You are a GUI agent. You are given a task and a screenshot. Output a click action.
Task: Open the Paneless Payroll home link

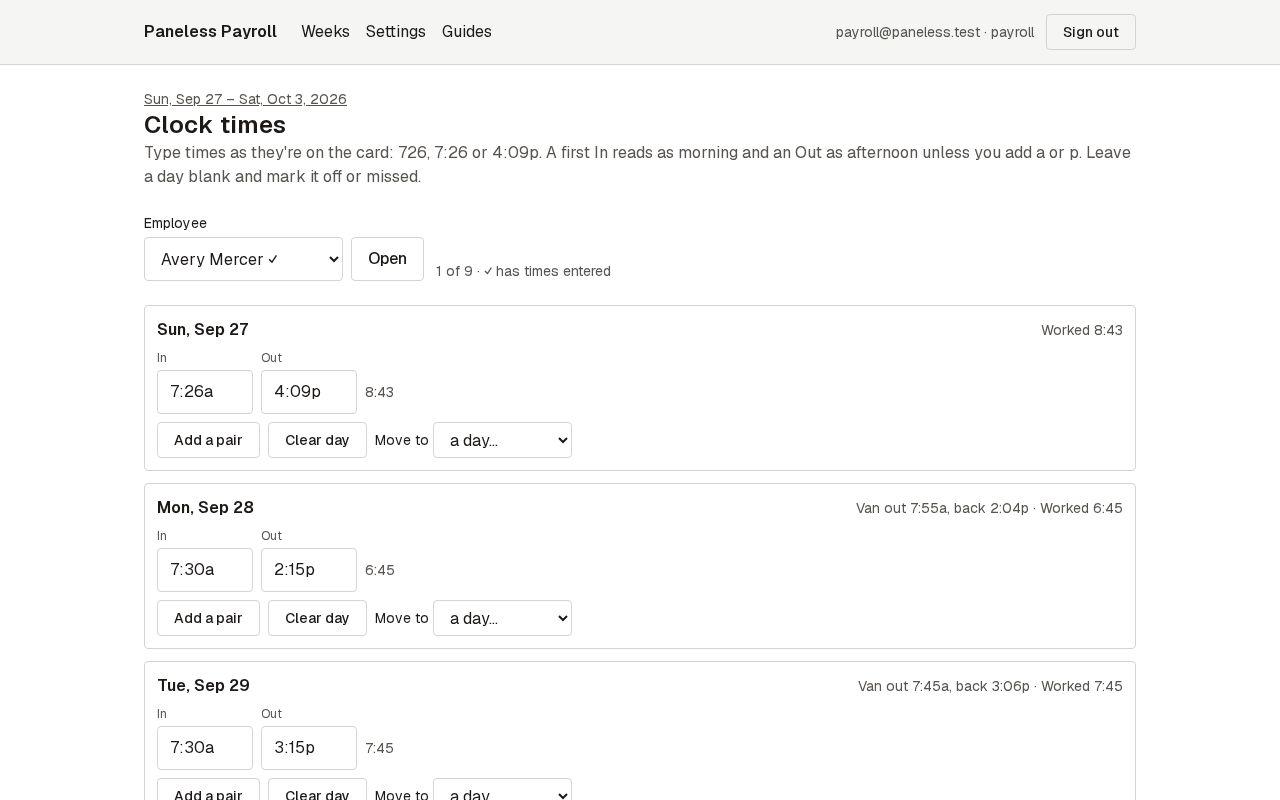coord(210,32)
